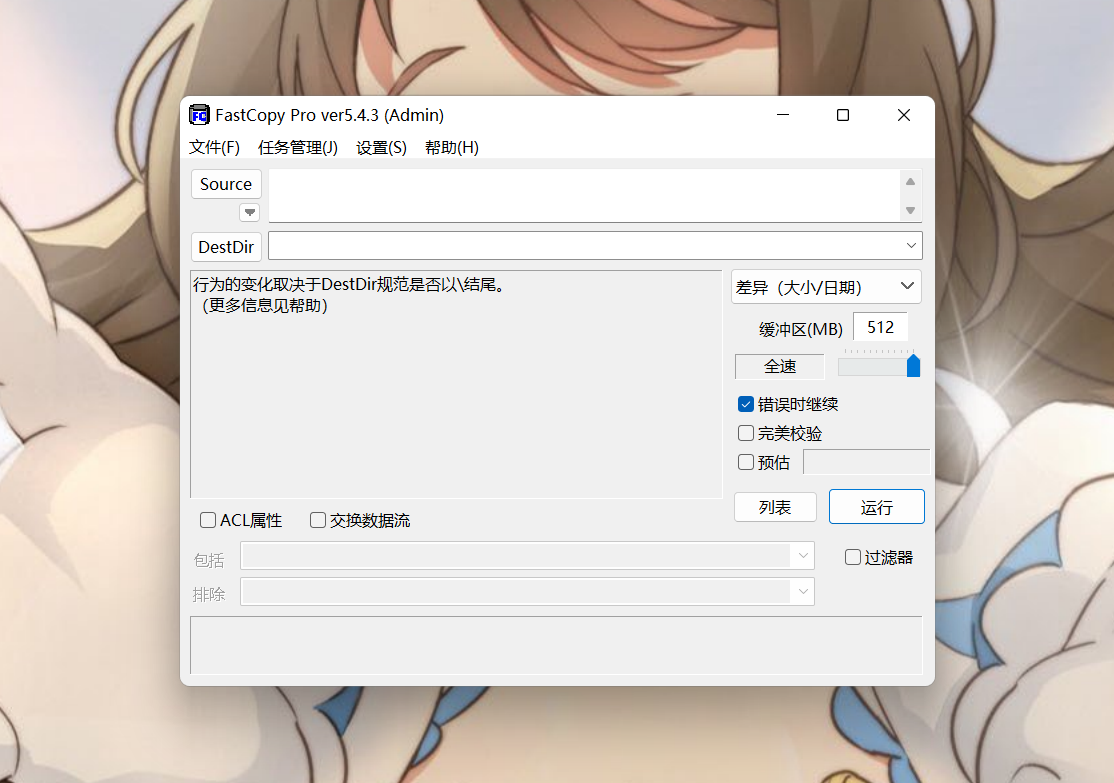Screen dimensions: 1114x783
Task: Click the 列表 button
Action: pos(775,507)
